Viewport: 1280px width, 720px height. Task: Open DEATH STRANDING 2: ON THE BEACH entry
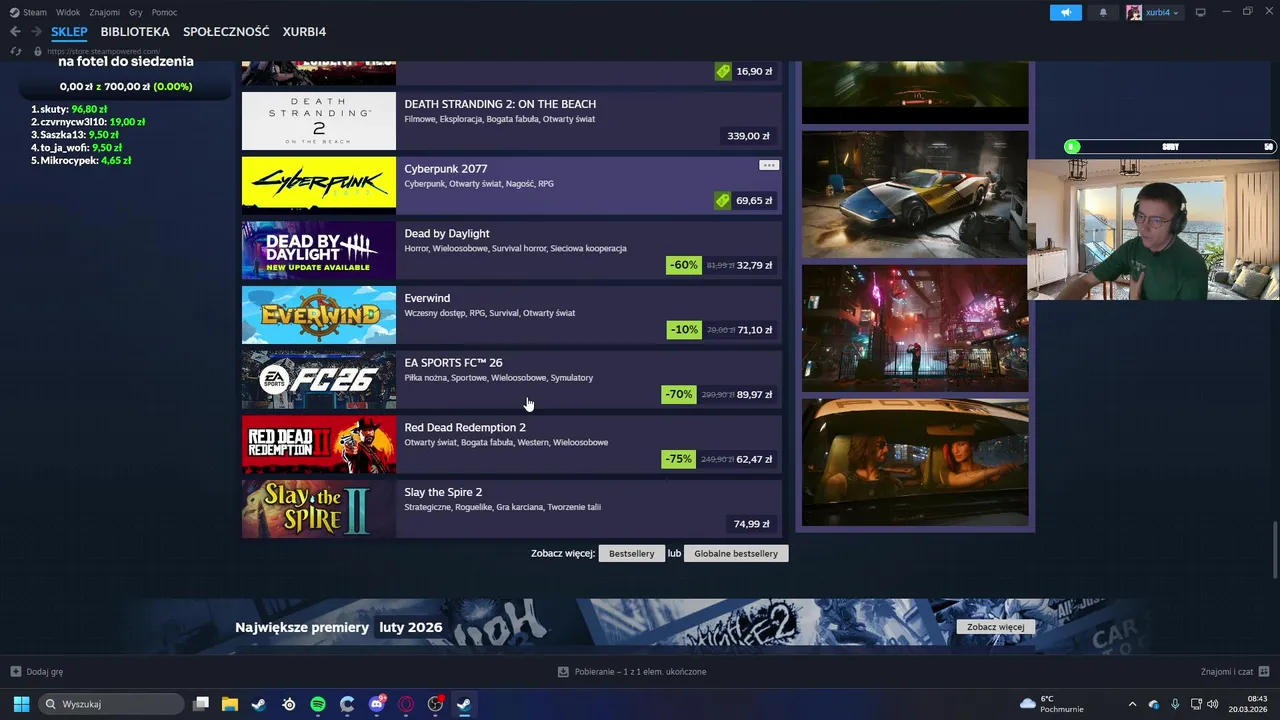point(511,121)
